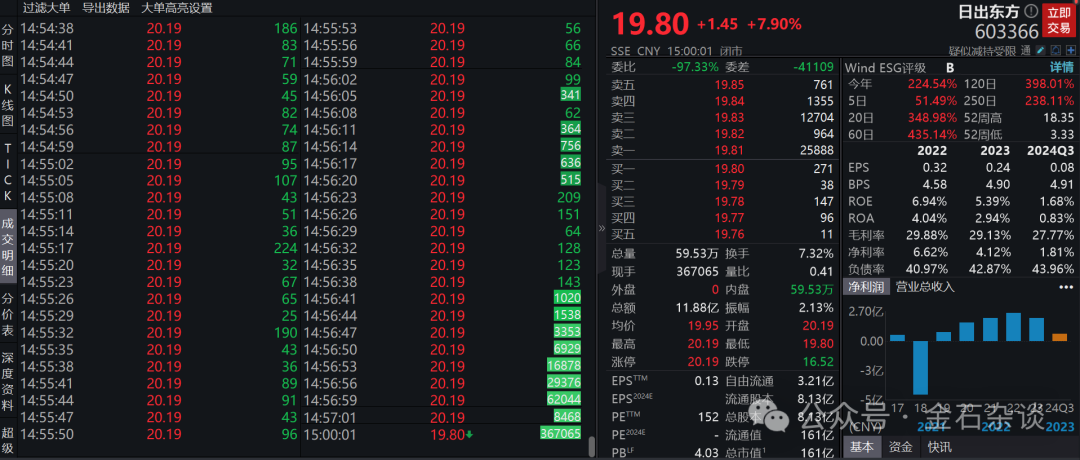Open 大单高亮设置 settings
The width and height of the screenshot is (1080, 460).
point(176,8)
